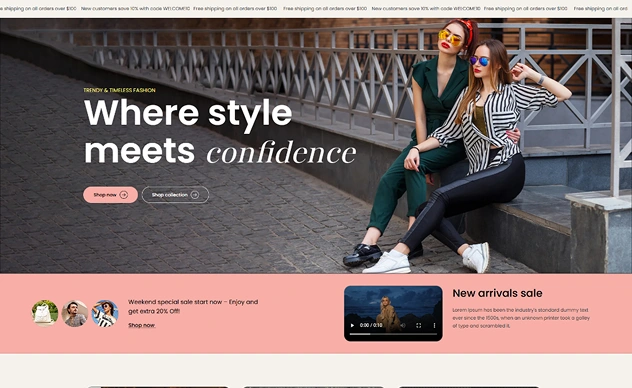Select the white backpack circular thumbnail
The height and width of the screenshot is (388, 632).
[x=45, y=313]
